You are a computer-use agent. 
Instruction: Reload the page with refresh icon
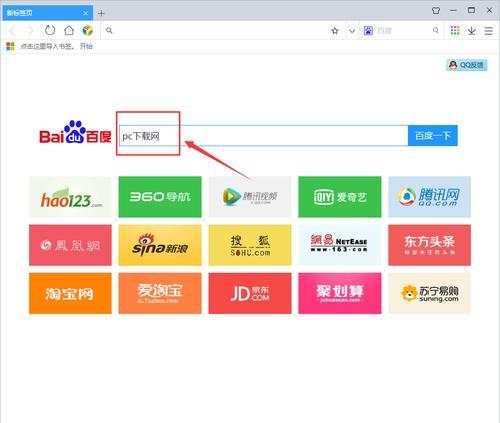coord(50,30)
